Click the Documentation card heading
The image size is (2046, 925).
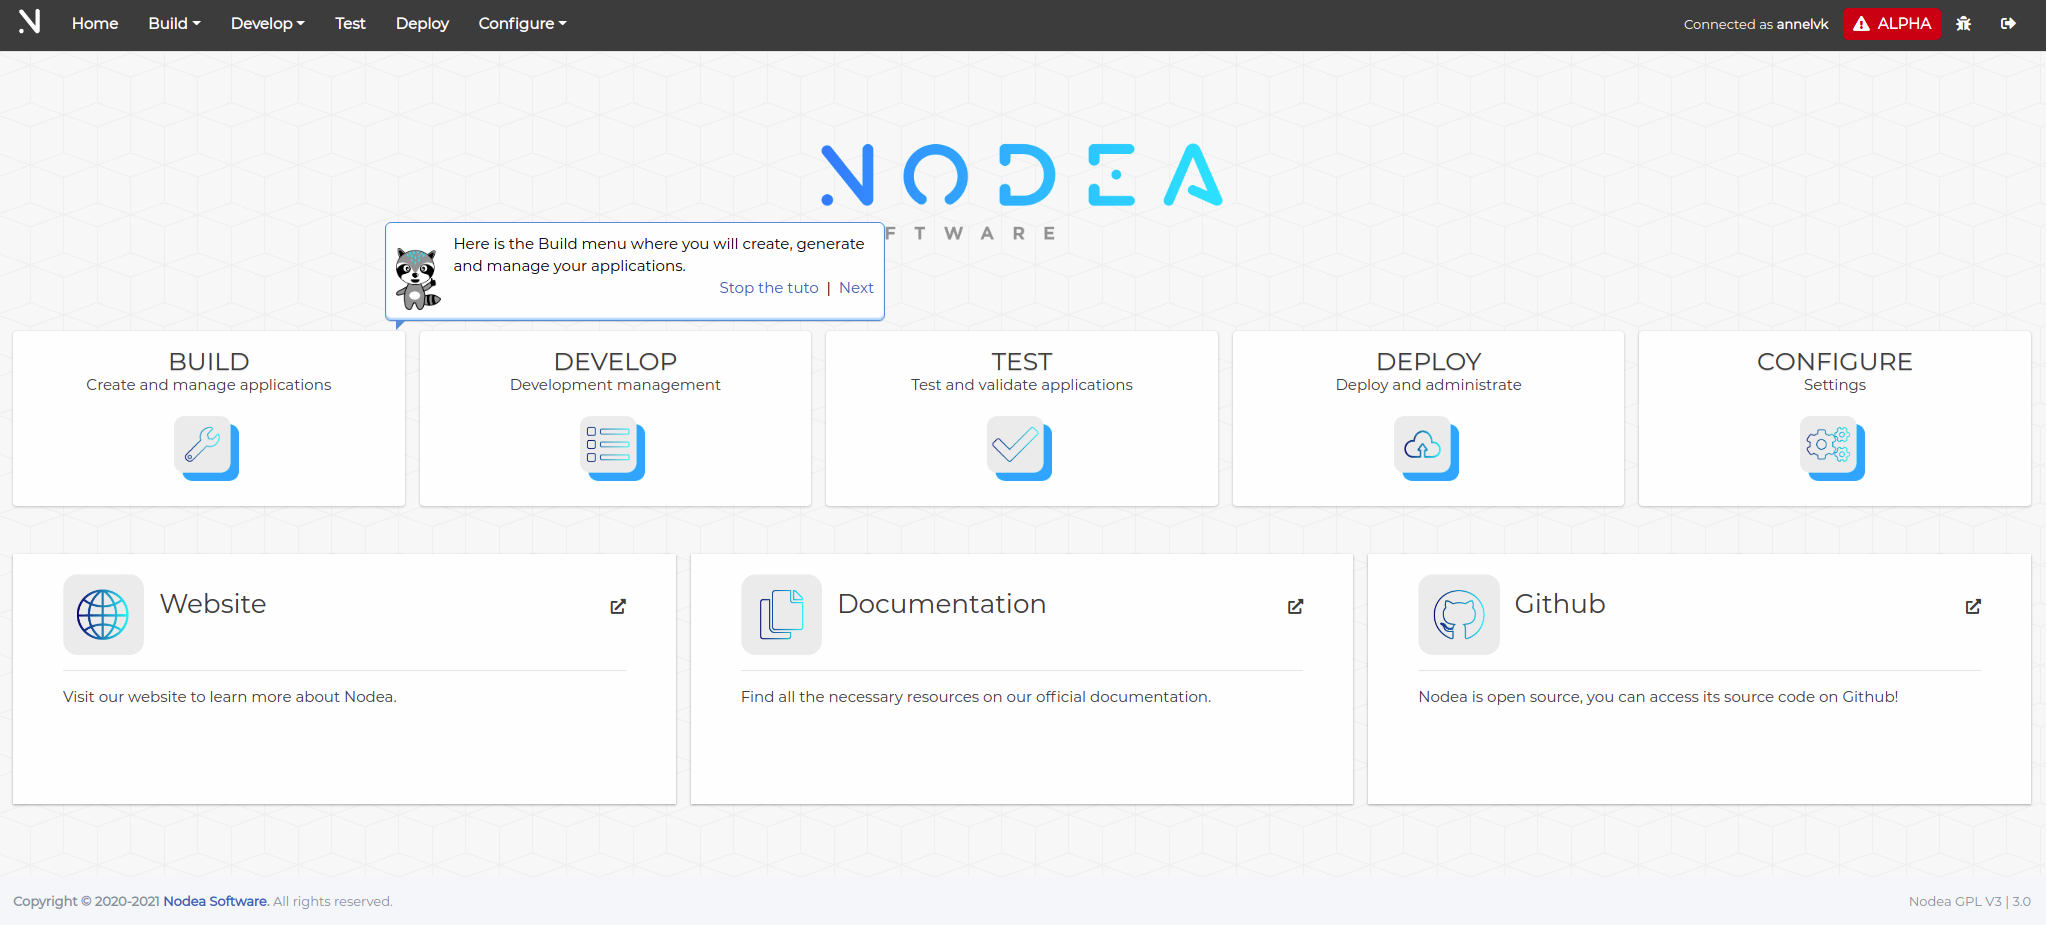[x=942, y=604]
